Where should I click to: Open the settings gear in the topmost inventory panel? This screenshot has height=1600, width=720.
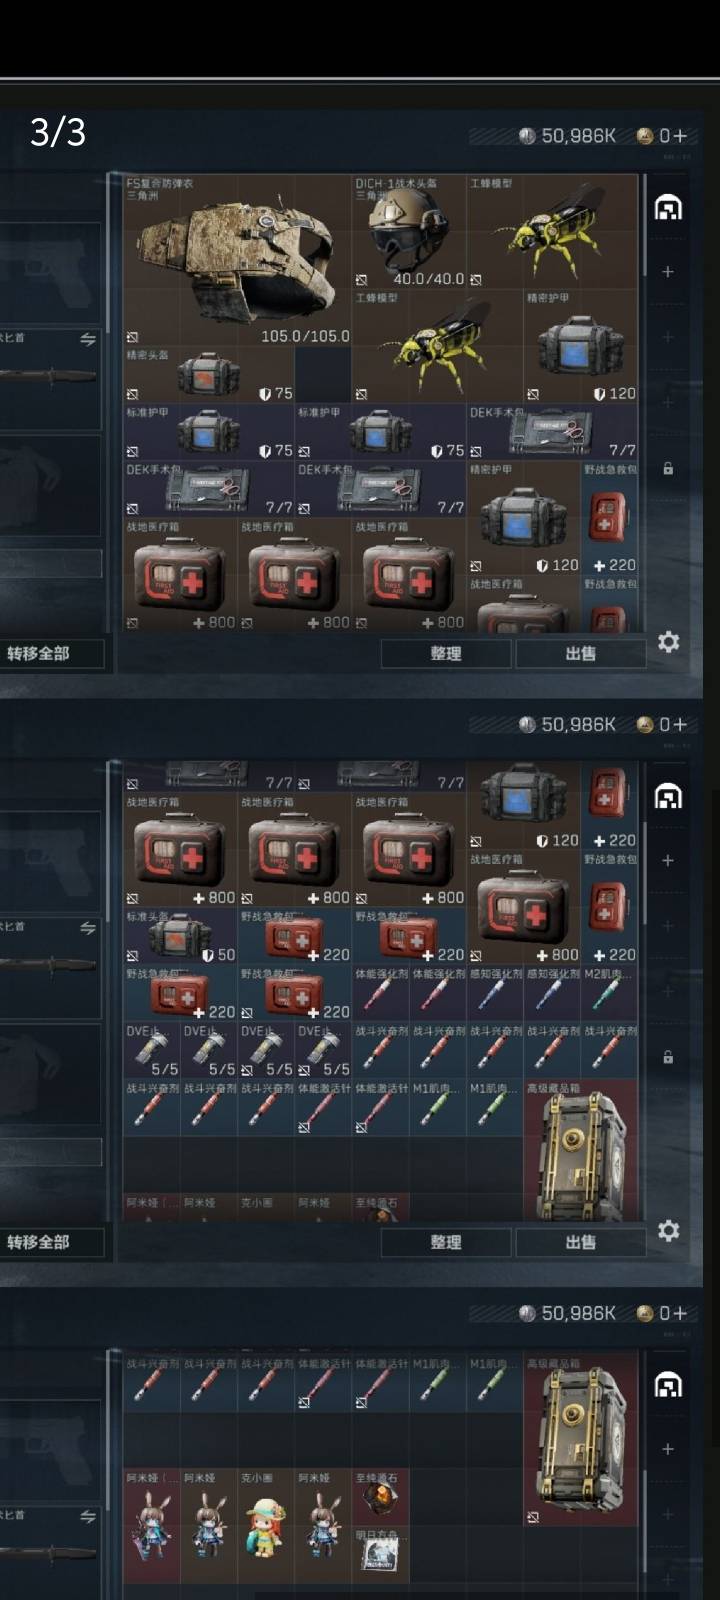click(668, 642)
